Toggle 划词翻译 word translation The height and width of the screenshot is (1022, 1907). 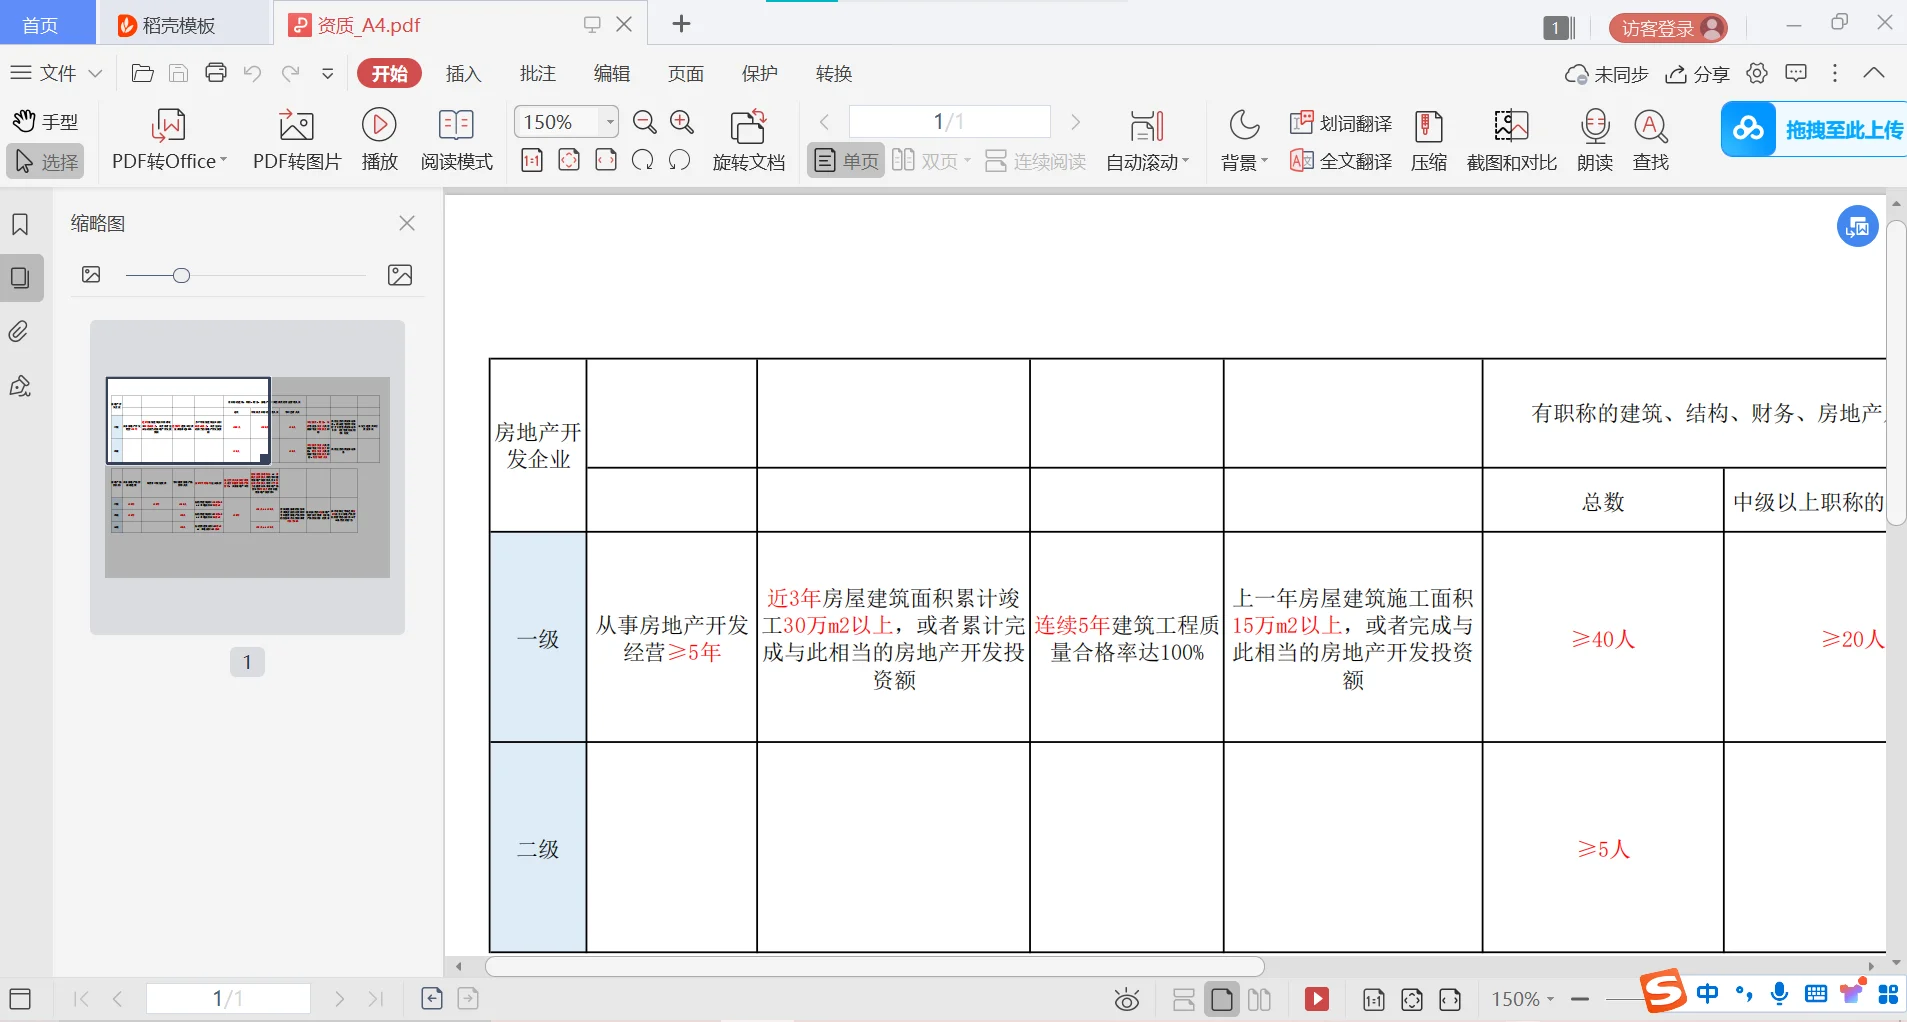point(1341,122)
